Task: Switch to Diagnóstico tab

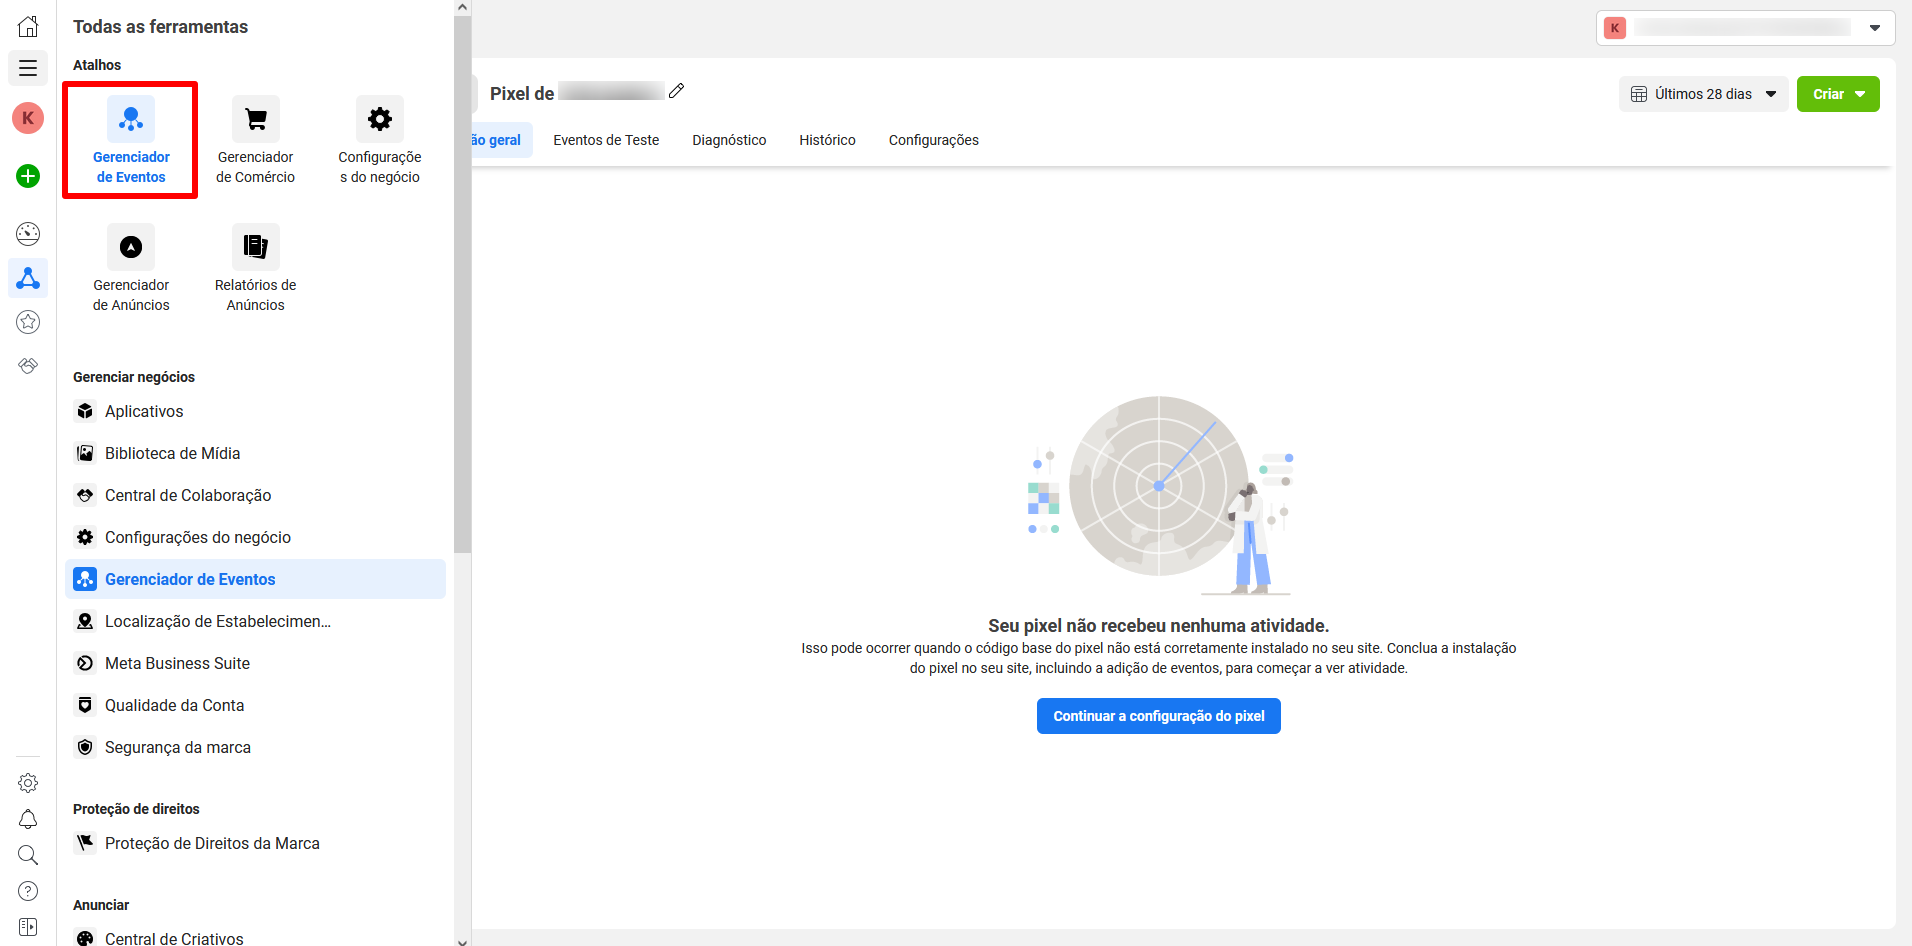Action: click(x=729, y=140)
